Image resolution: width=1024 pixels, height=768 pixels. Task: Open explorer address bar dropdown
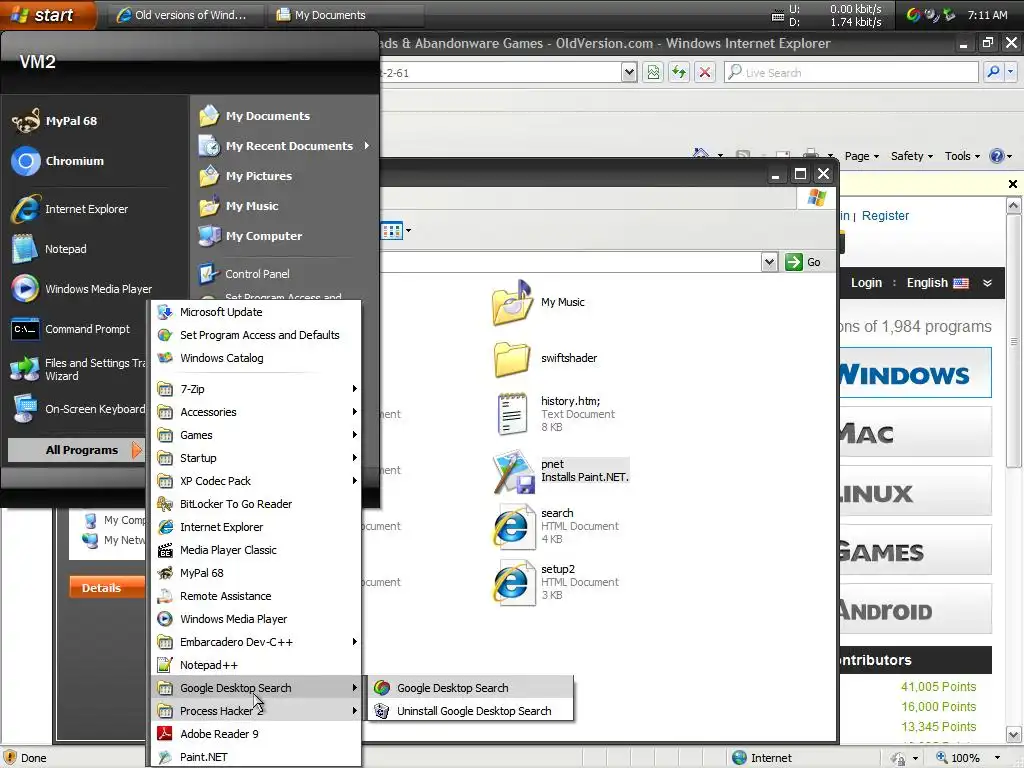click(769, 262)
